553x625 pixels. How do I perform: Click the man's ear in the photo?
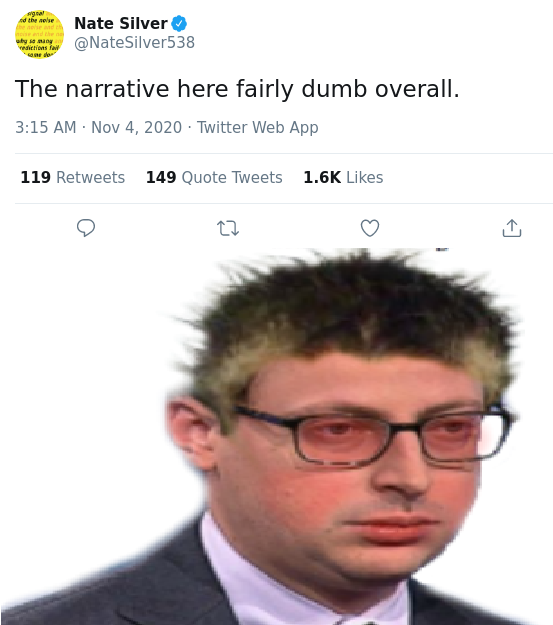pos(192,430)
